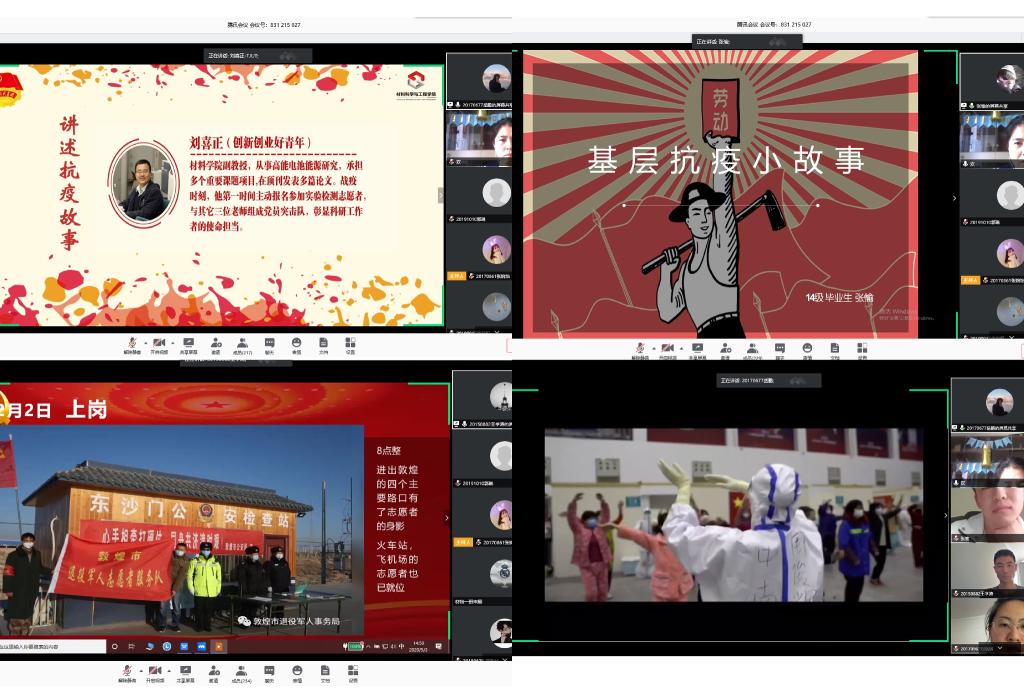Open Documents in the 刘喜正 slide meeting

tap(323, 346)
